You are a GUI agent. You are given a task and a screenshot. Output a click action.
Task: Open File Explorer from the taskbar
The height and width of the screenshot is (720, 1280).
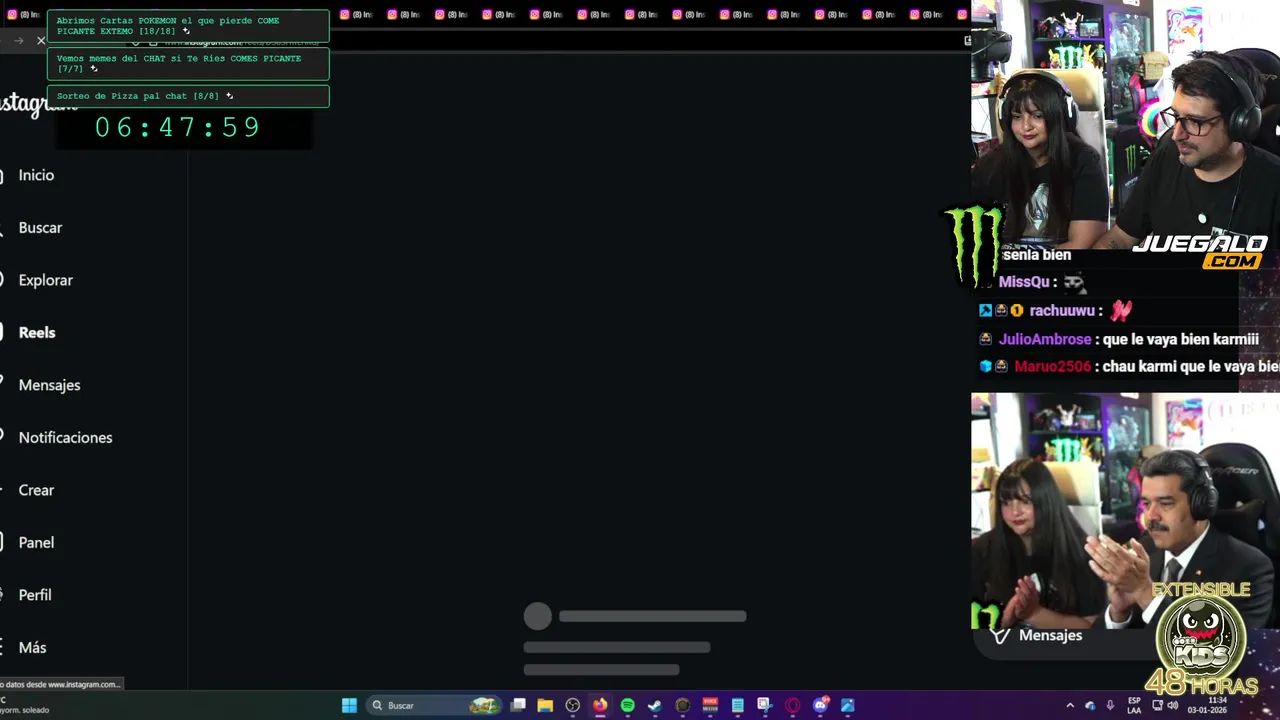click(545, 705)
